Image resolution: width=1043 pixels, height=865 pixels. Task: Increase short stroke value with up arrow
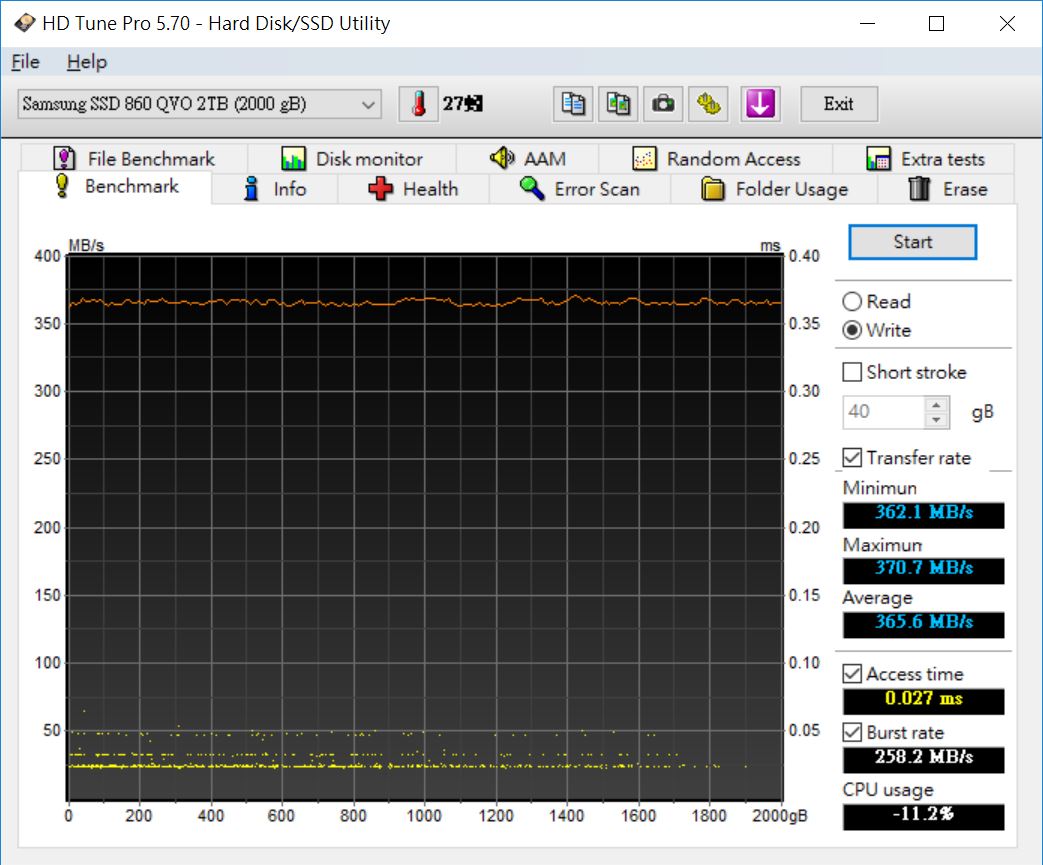[937, 405]
